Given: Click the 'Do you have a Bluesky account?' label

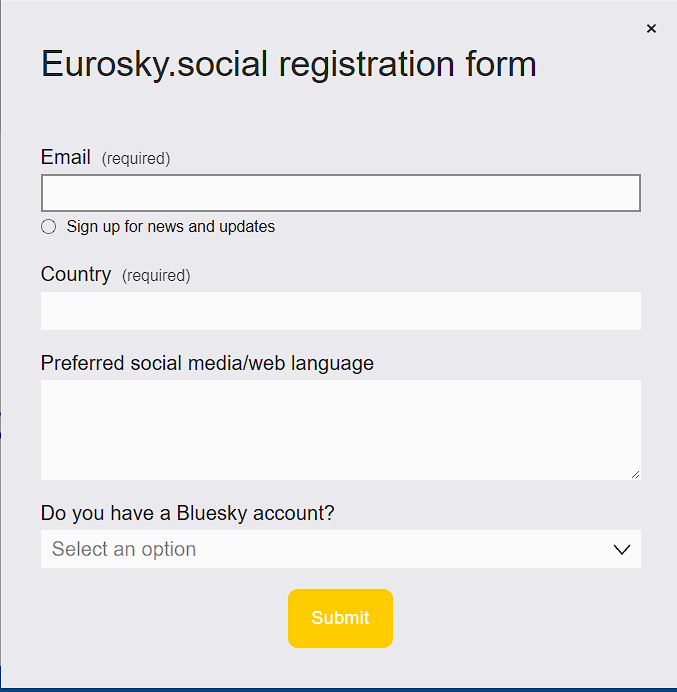Looking at the screenshot, I should pos(187,513).
